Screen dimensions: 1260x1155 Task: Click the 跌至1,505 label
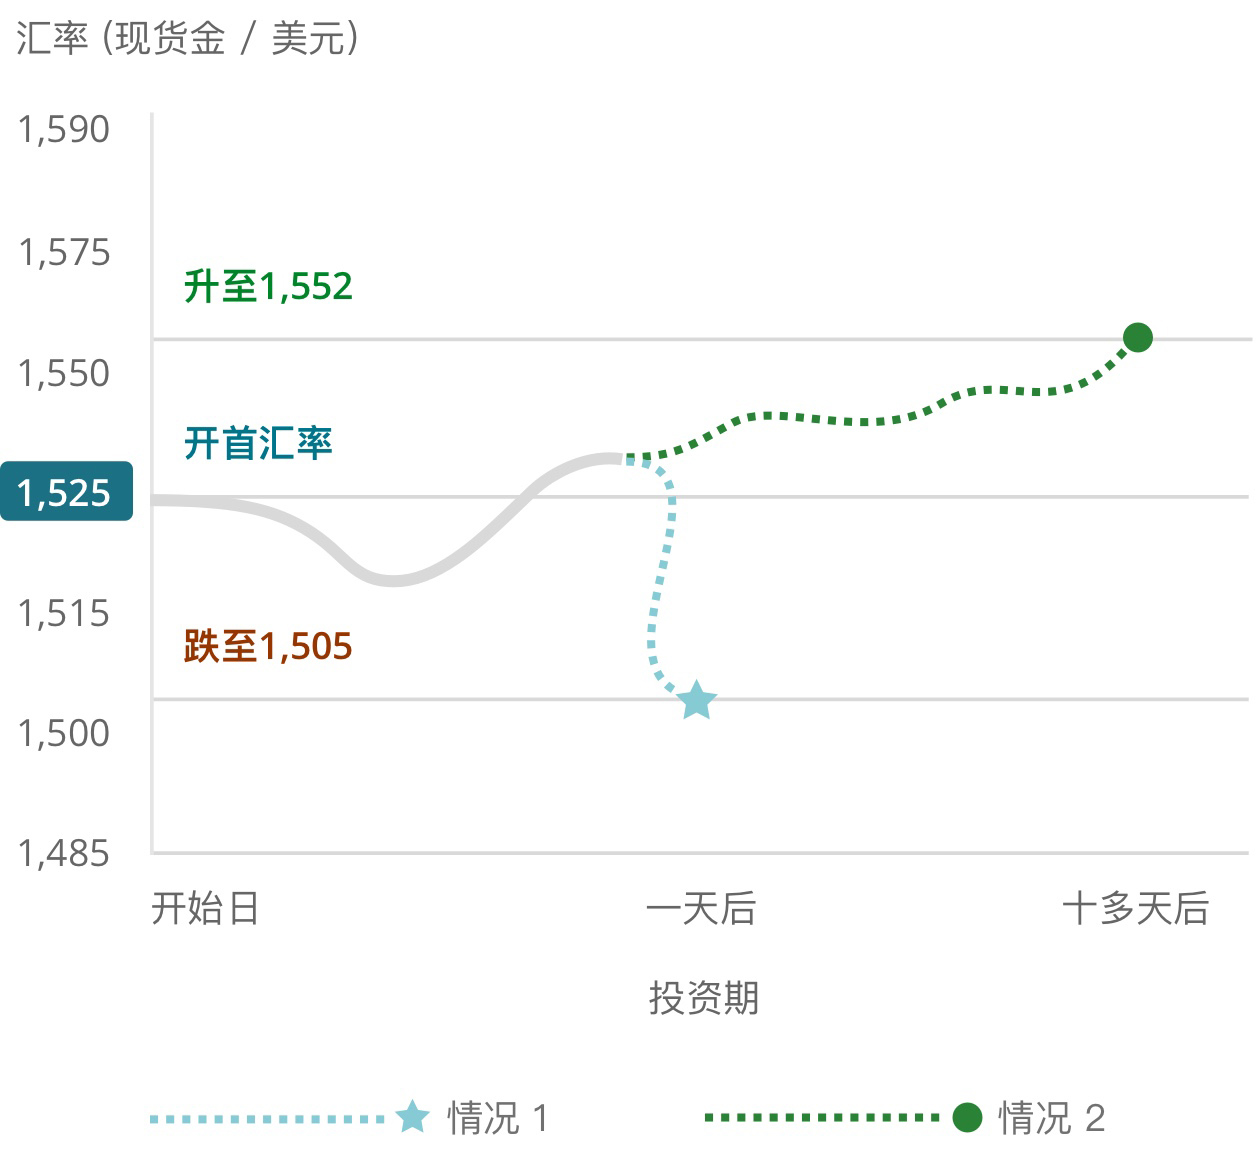[268, 646]
